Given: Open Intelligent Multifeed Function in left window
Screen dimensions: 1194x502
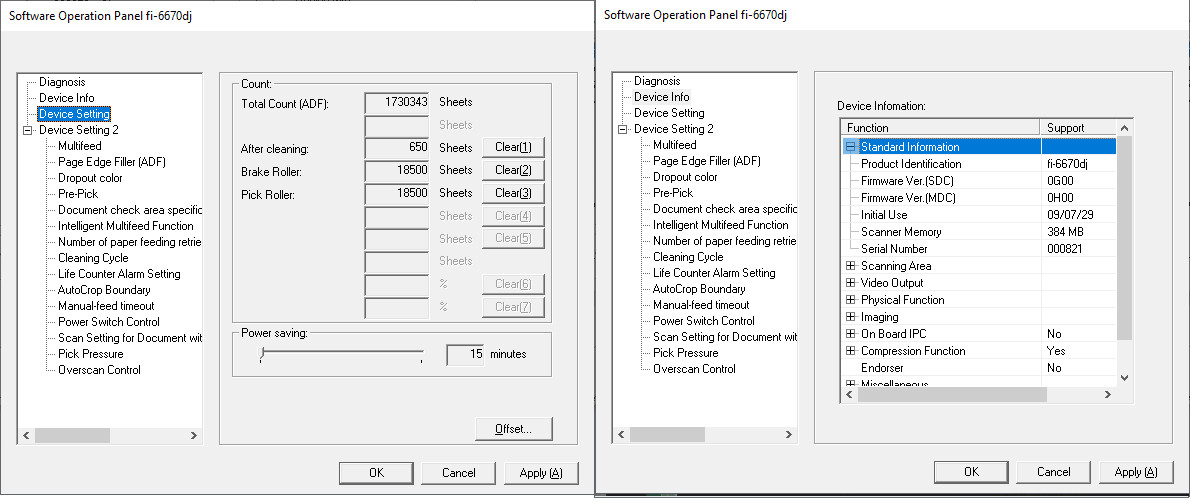Looking at the screenshot, I should 126,226.
